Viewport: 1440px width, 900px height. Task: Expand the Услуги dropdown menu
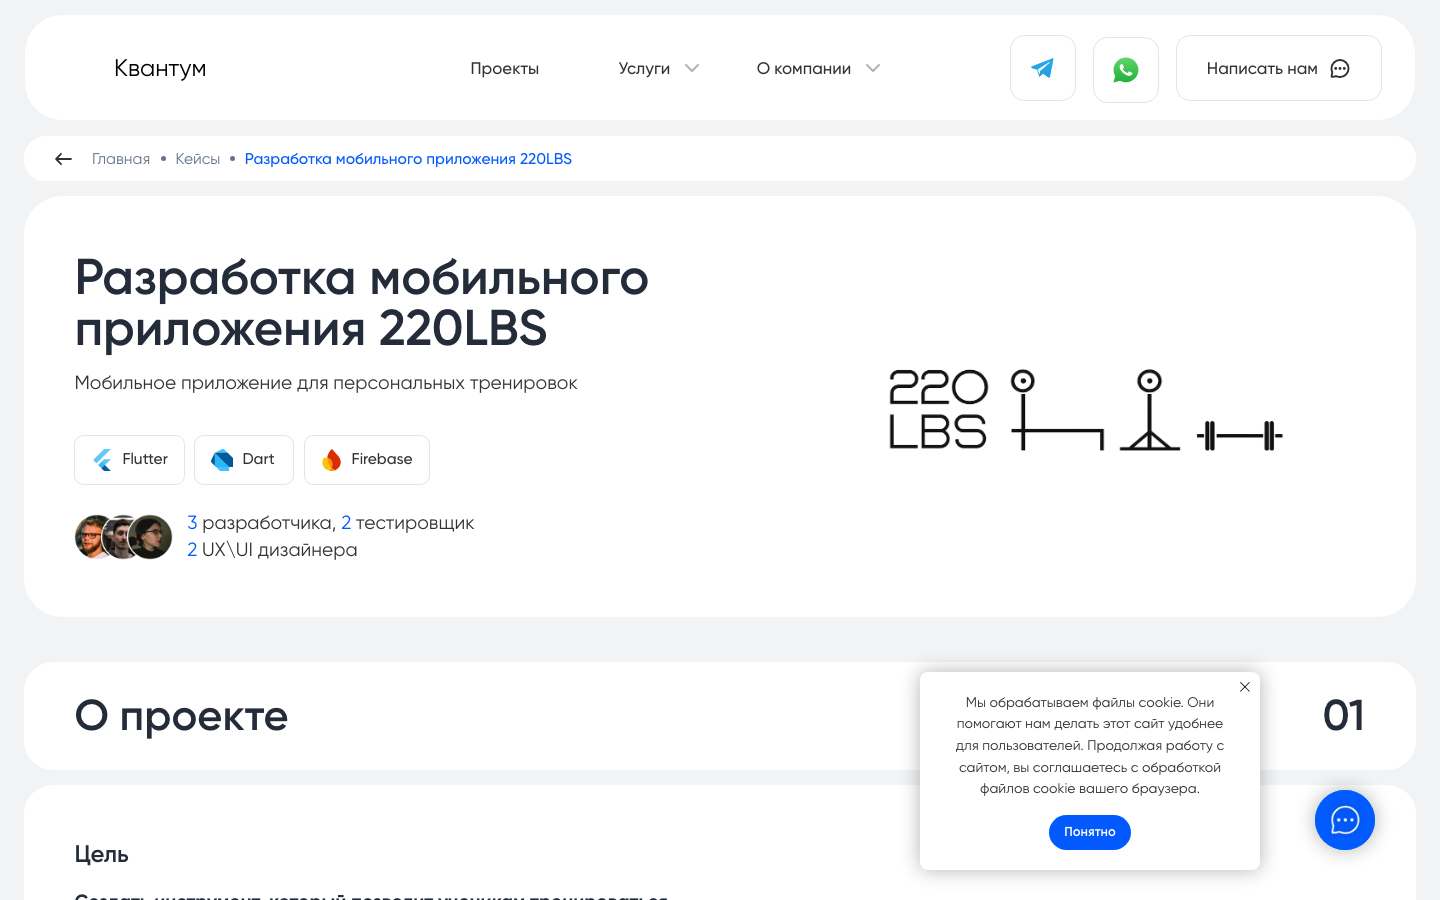[658, 68]
